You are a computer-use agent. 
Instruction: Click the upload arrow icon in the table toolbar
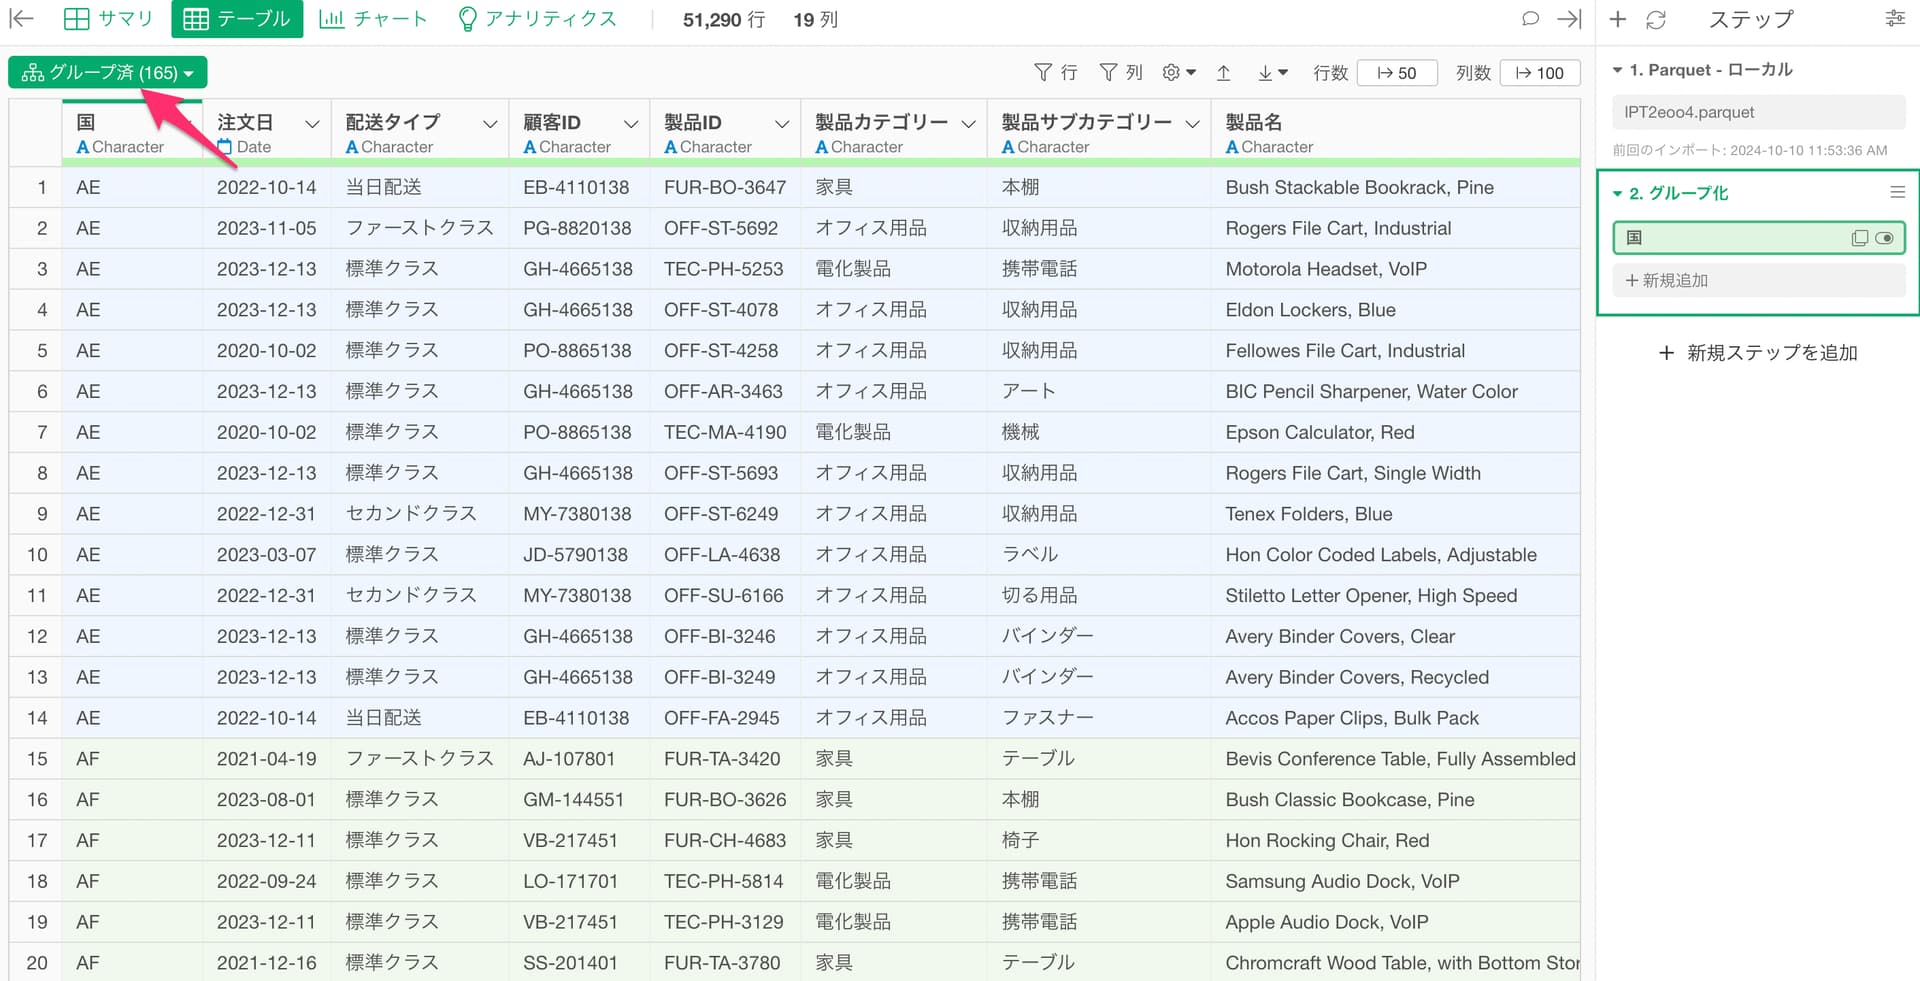click(1223, 73)
